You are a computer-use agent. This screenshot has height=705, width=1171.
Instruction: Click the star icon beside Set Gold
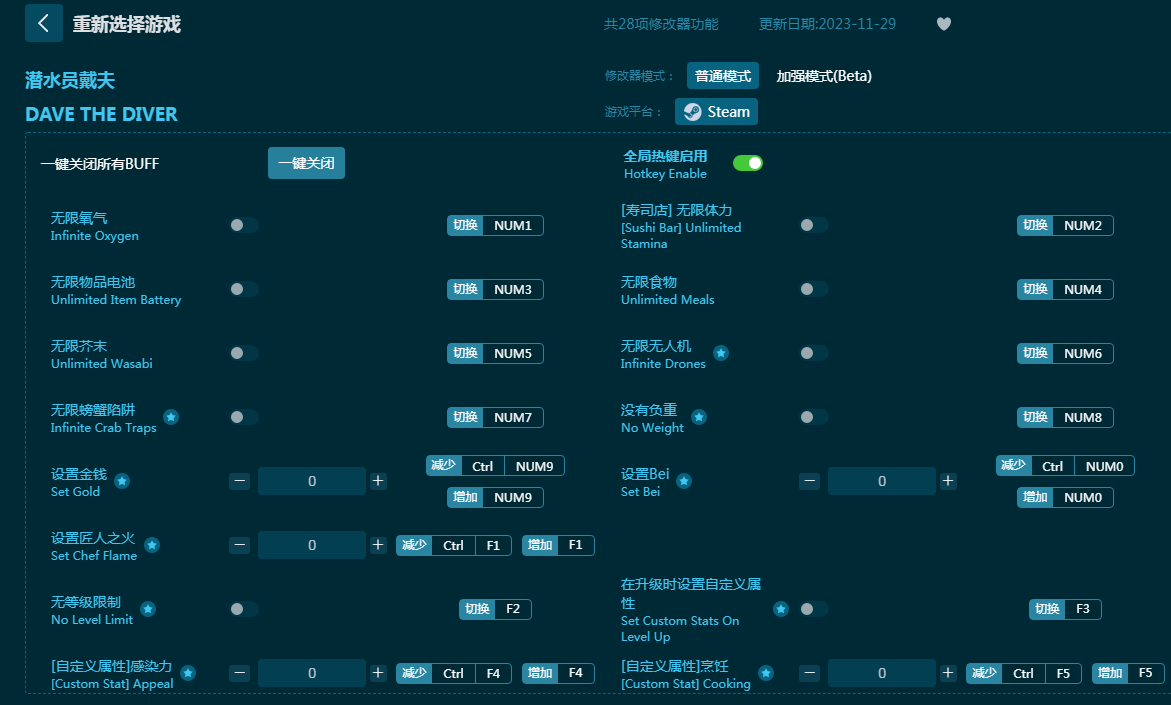(x=122, y=481)
